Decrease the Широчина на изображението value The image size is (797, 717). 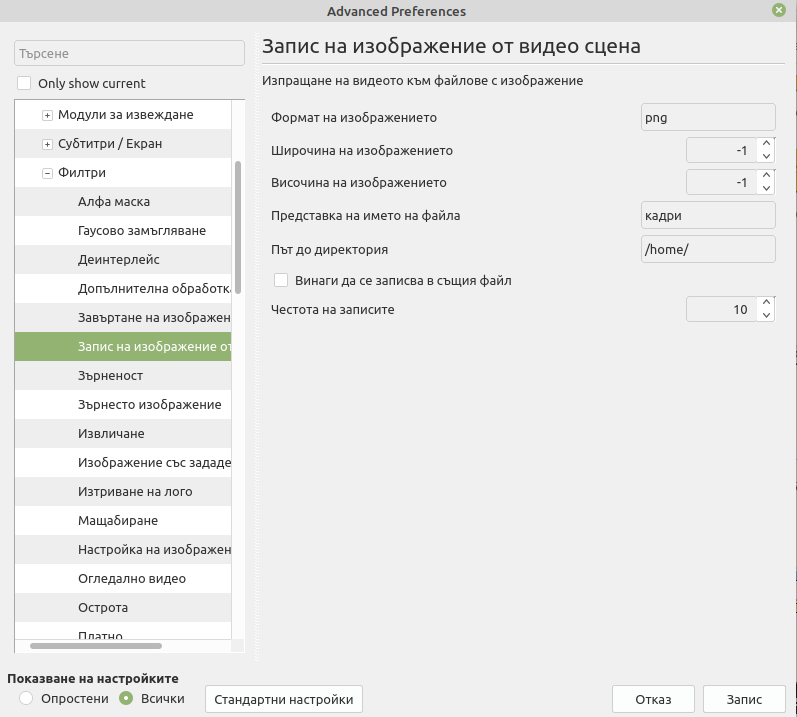click(x=766, y=157)
